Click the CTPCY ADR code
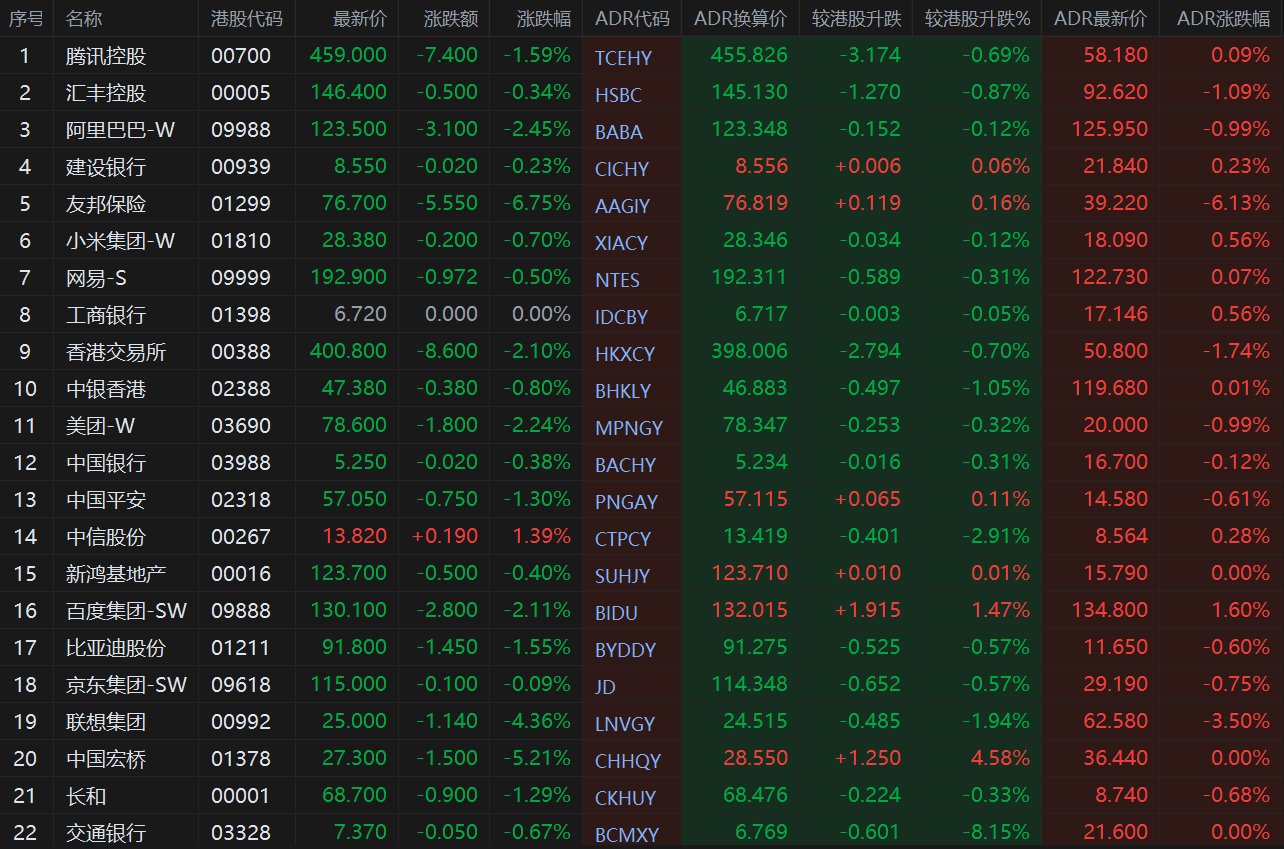 [623, 539]
